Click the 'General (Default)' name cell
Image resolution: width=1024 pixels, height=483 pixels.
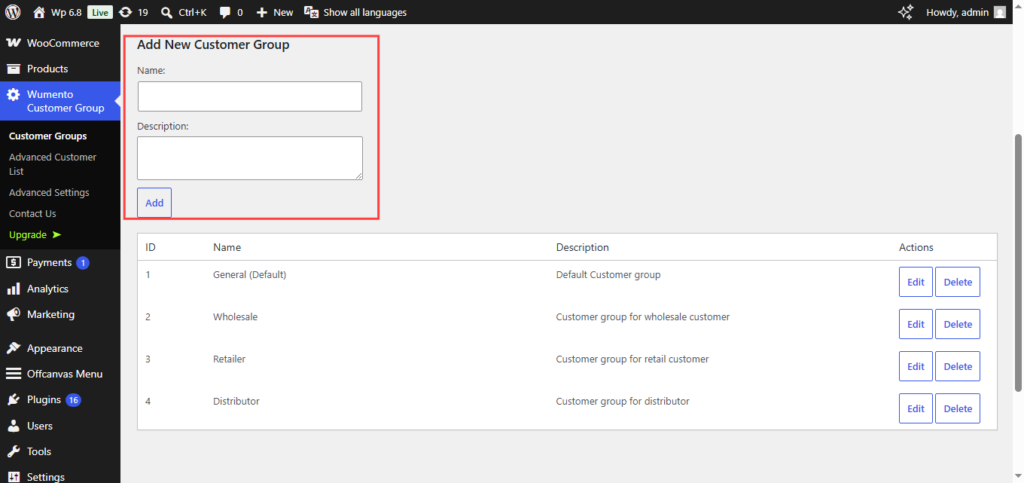(x=250, y=275)
